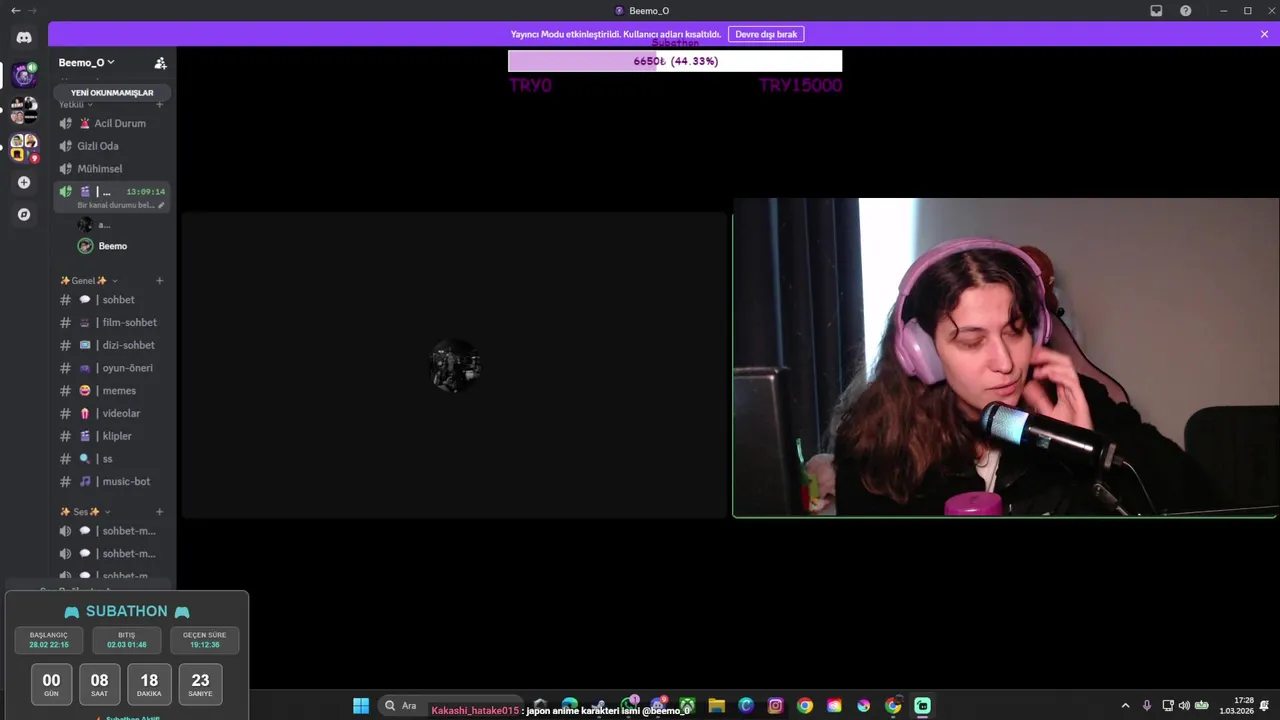Open the Discord inbox icon in title bar
1280x720 pixels.
[x=1156, y=10]
